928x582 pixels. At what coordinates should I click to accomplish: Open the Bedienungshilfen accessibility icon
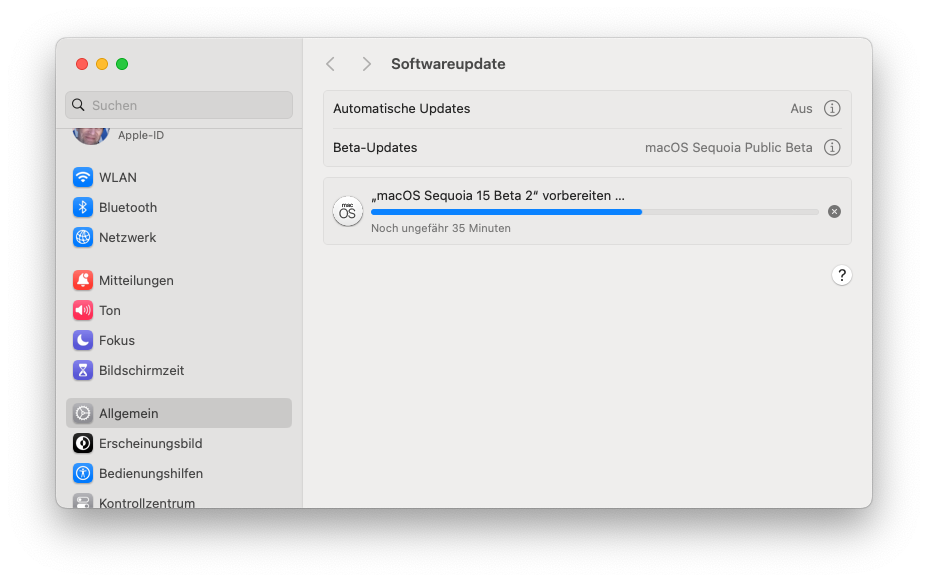(x=83, y=473)
